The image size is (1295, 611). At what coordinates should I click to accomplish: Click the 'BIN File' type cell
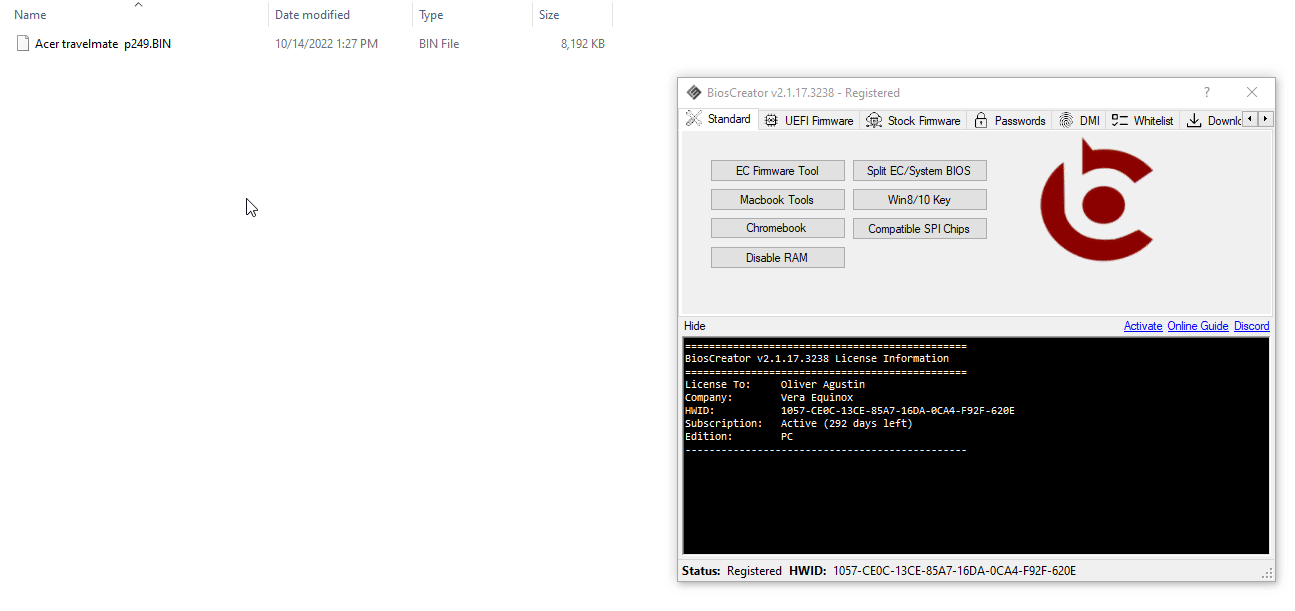pos(439,44)
